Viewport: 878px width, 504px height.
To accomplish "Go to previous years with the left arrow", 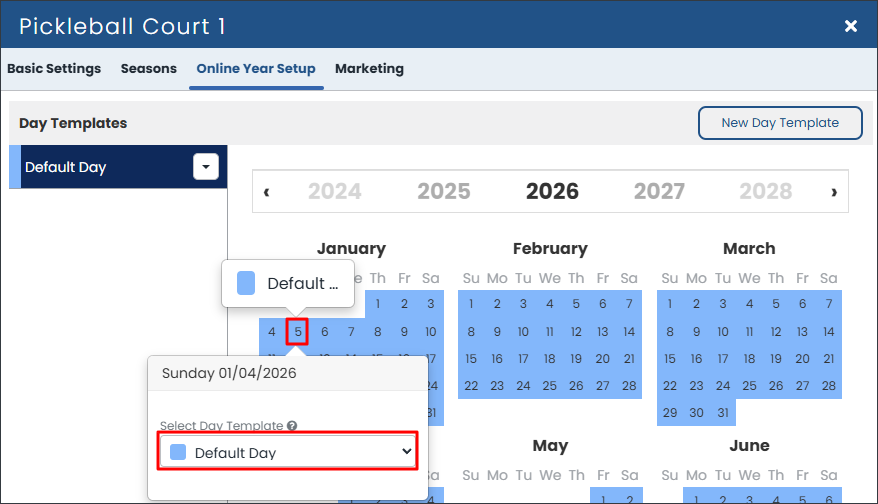I will point(267,192).
